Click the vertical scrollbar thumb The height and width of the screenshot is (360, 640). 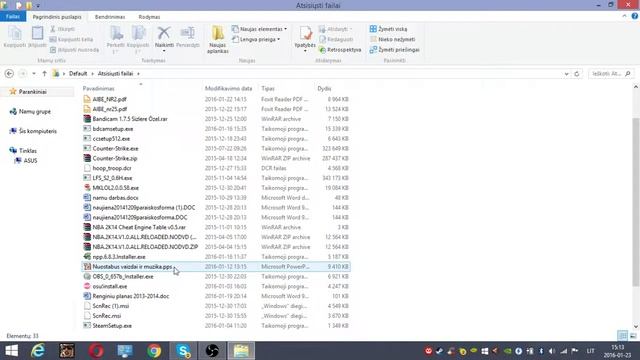click(x=636, y=202)
